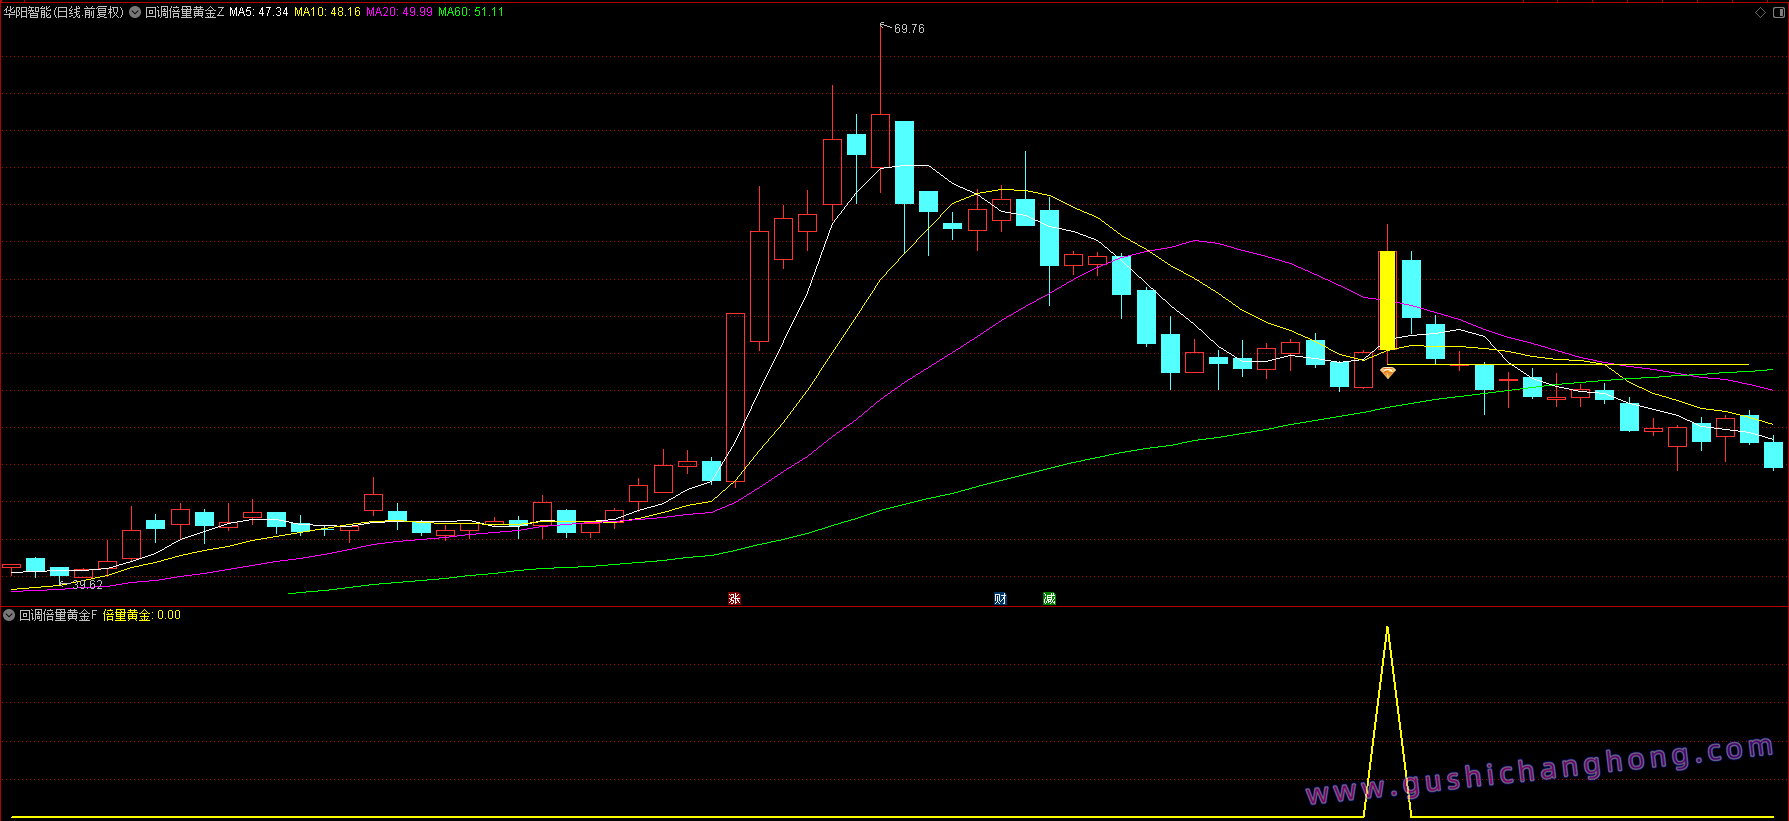Click the 华阳智能(日线.前复权) chart title
This screenshot has width=1789, height=821.
64,12
